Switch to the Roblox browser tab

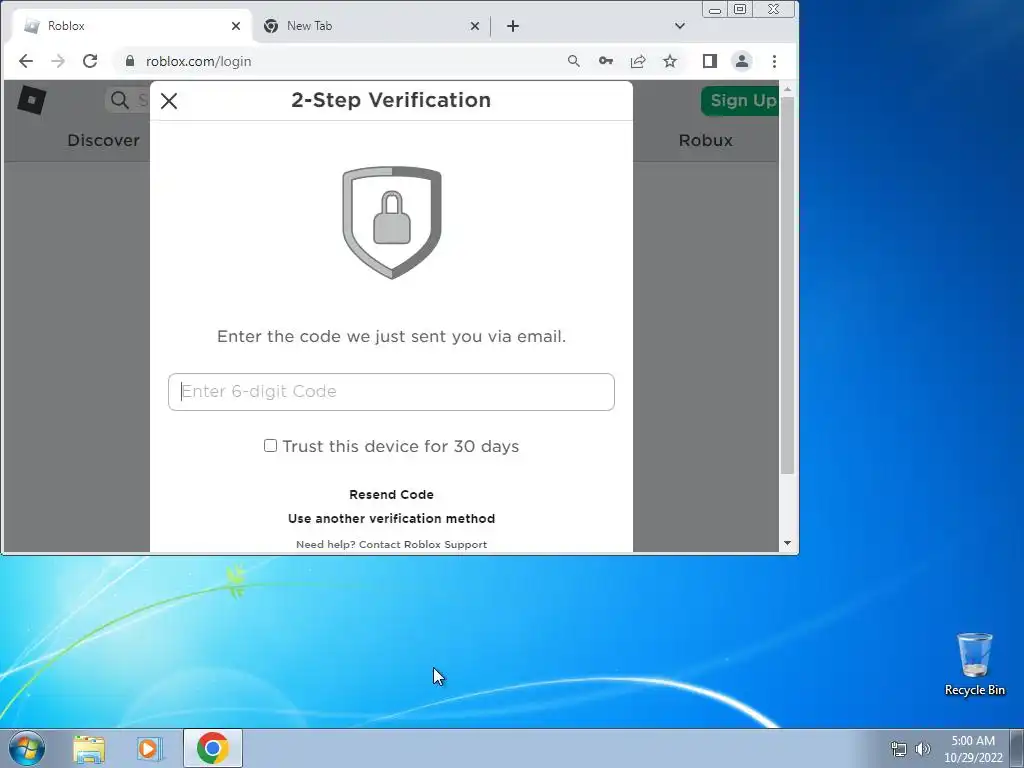[131, 26]
